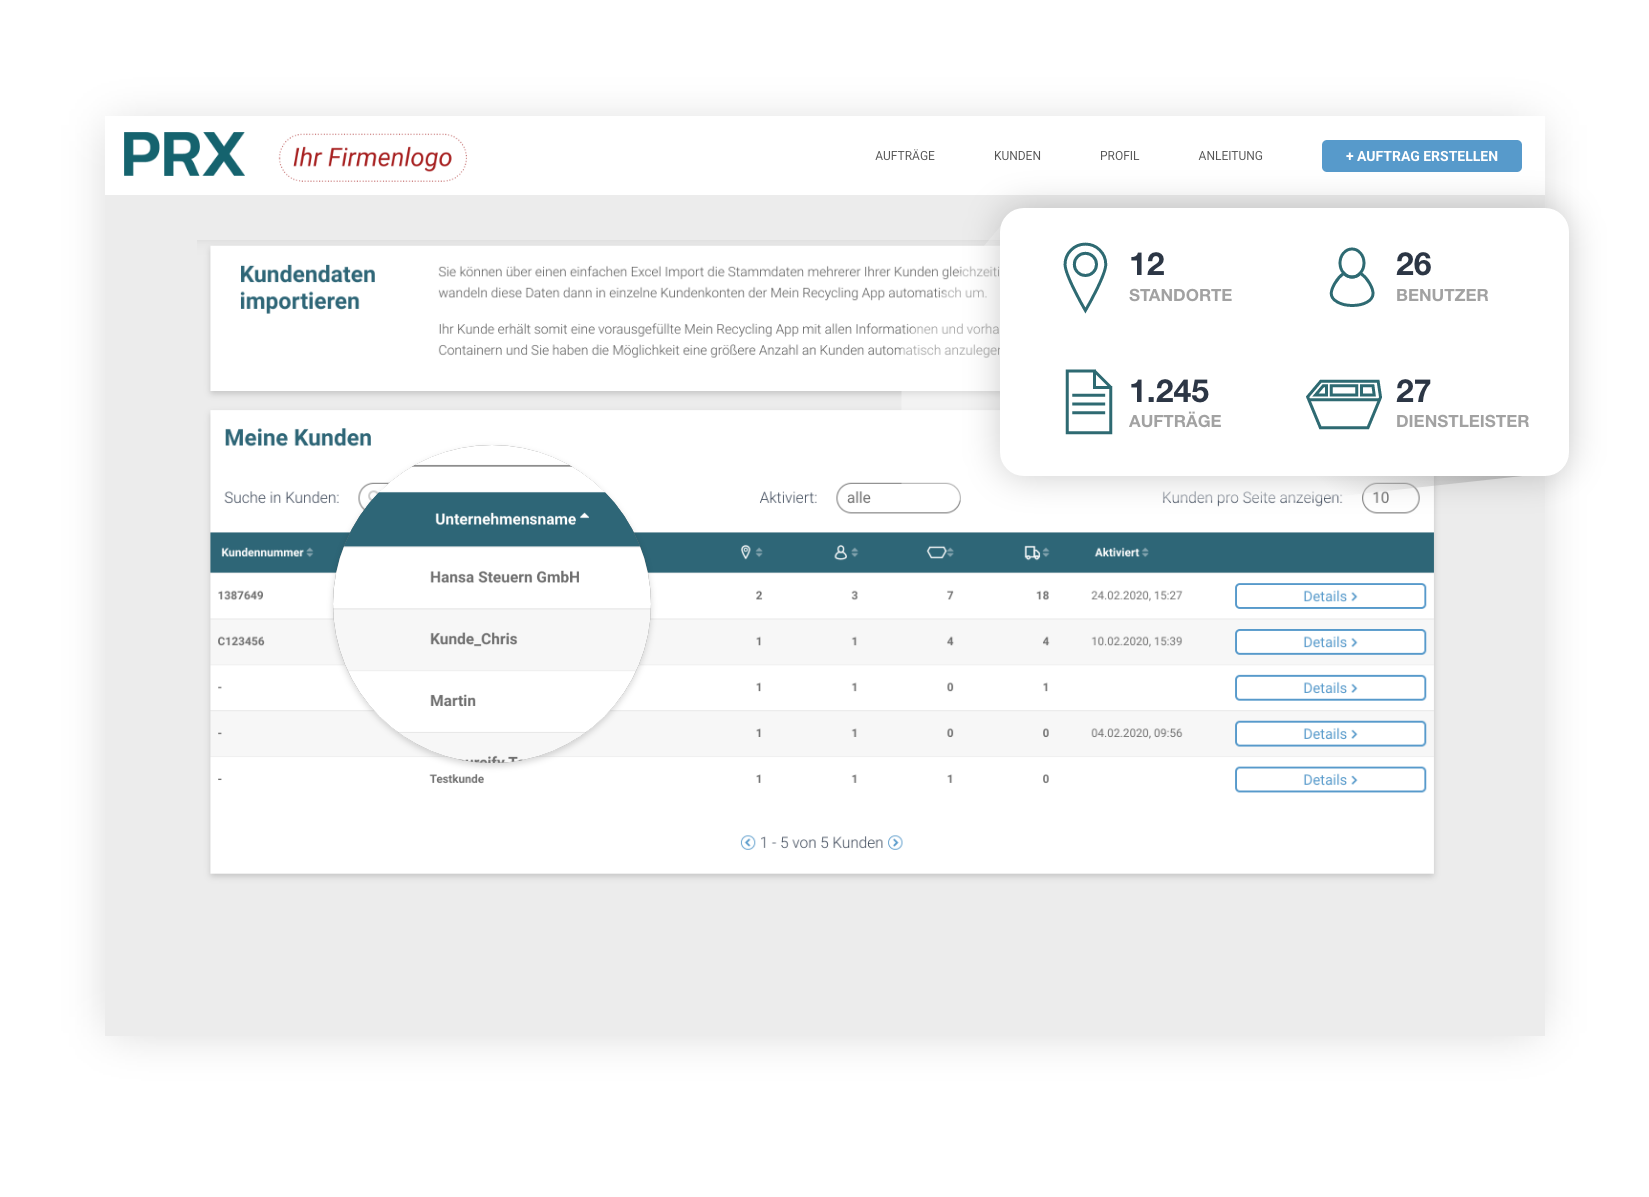The width and height of the screenshot is (1649, 1197).
Task: Click the Aufträge document icon in stats card
Action: [1089, 402]
